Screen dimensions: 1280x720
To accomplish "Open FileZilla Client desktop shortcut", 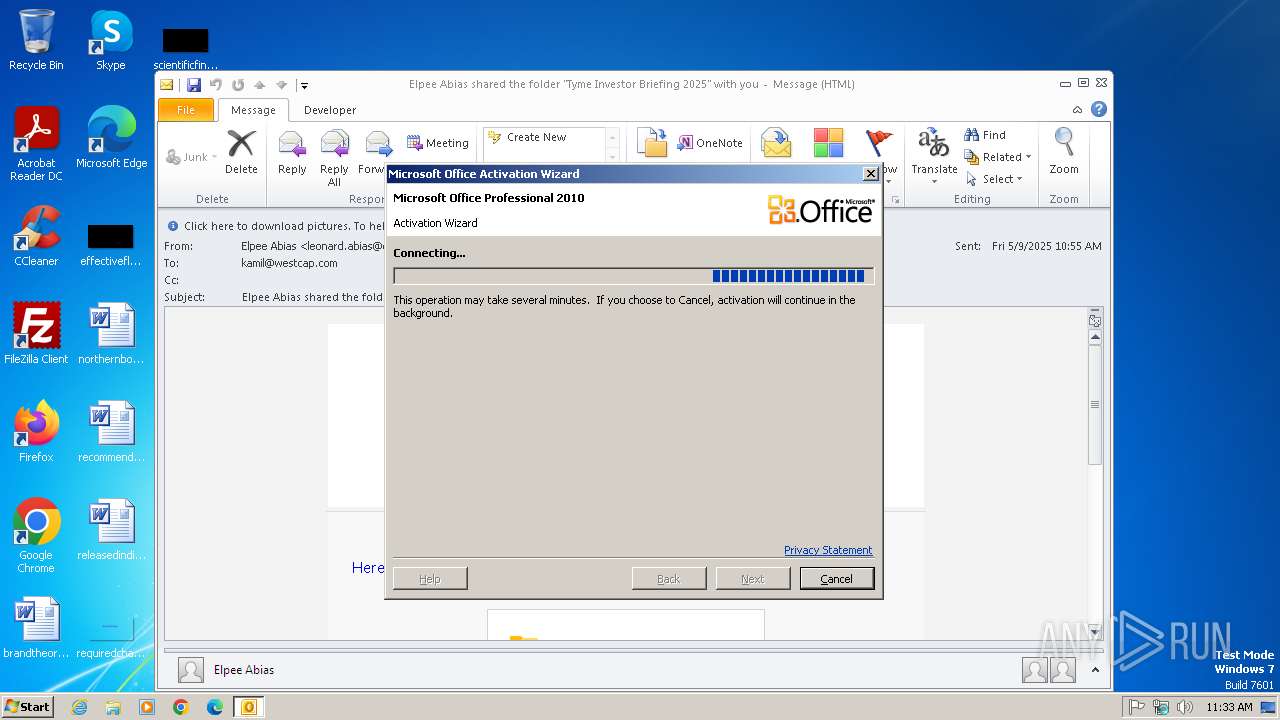I will coord(36,334).
